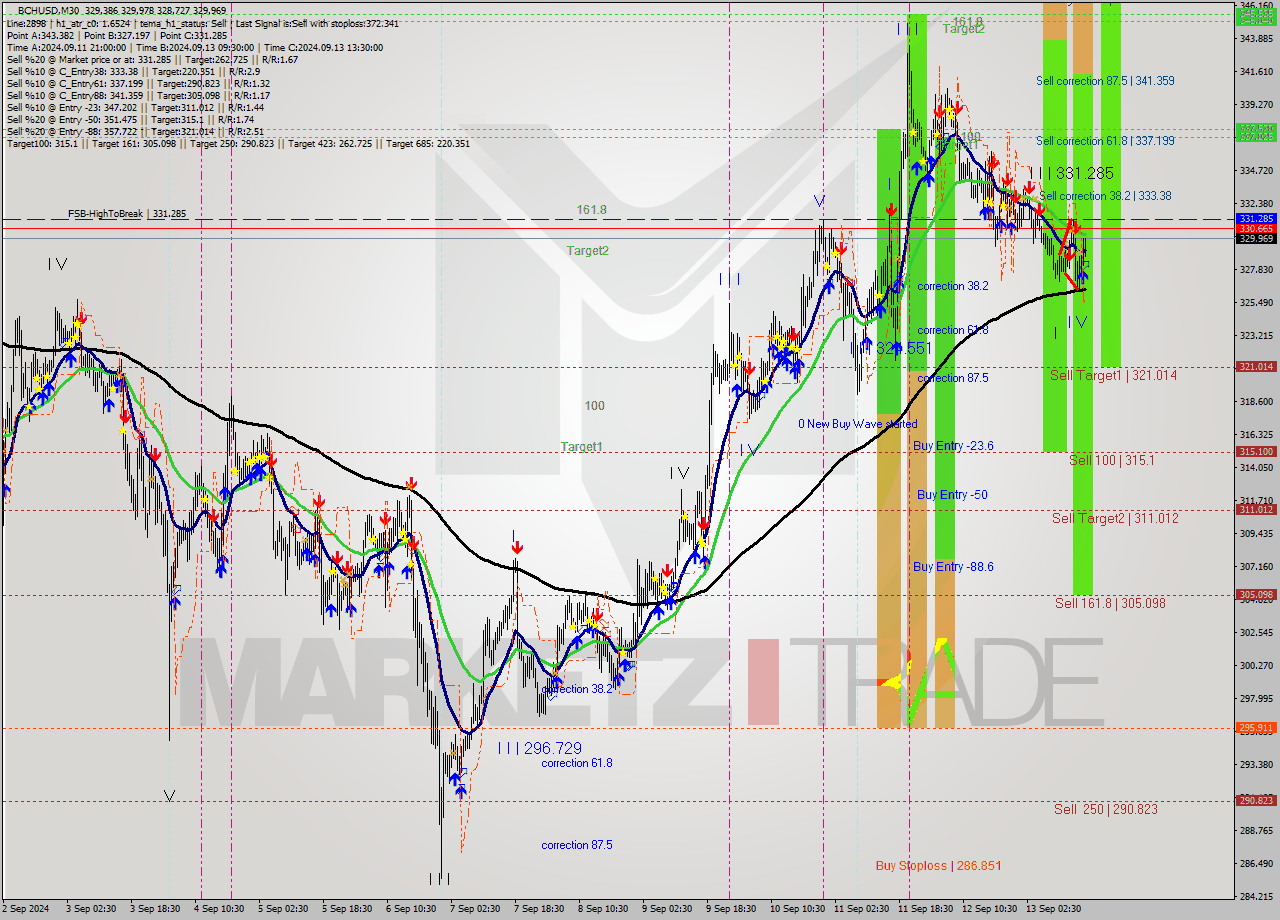
Task: Click the 343.885 price scale value
Action: (x=1257, y=38)
